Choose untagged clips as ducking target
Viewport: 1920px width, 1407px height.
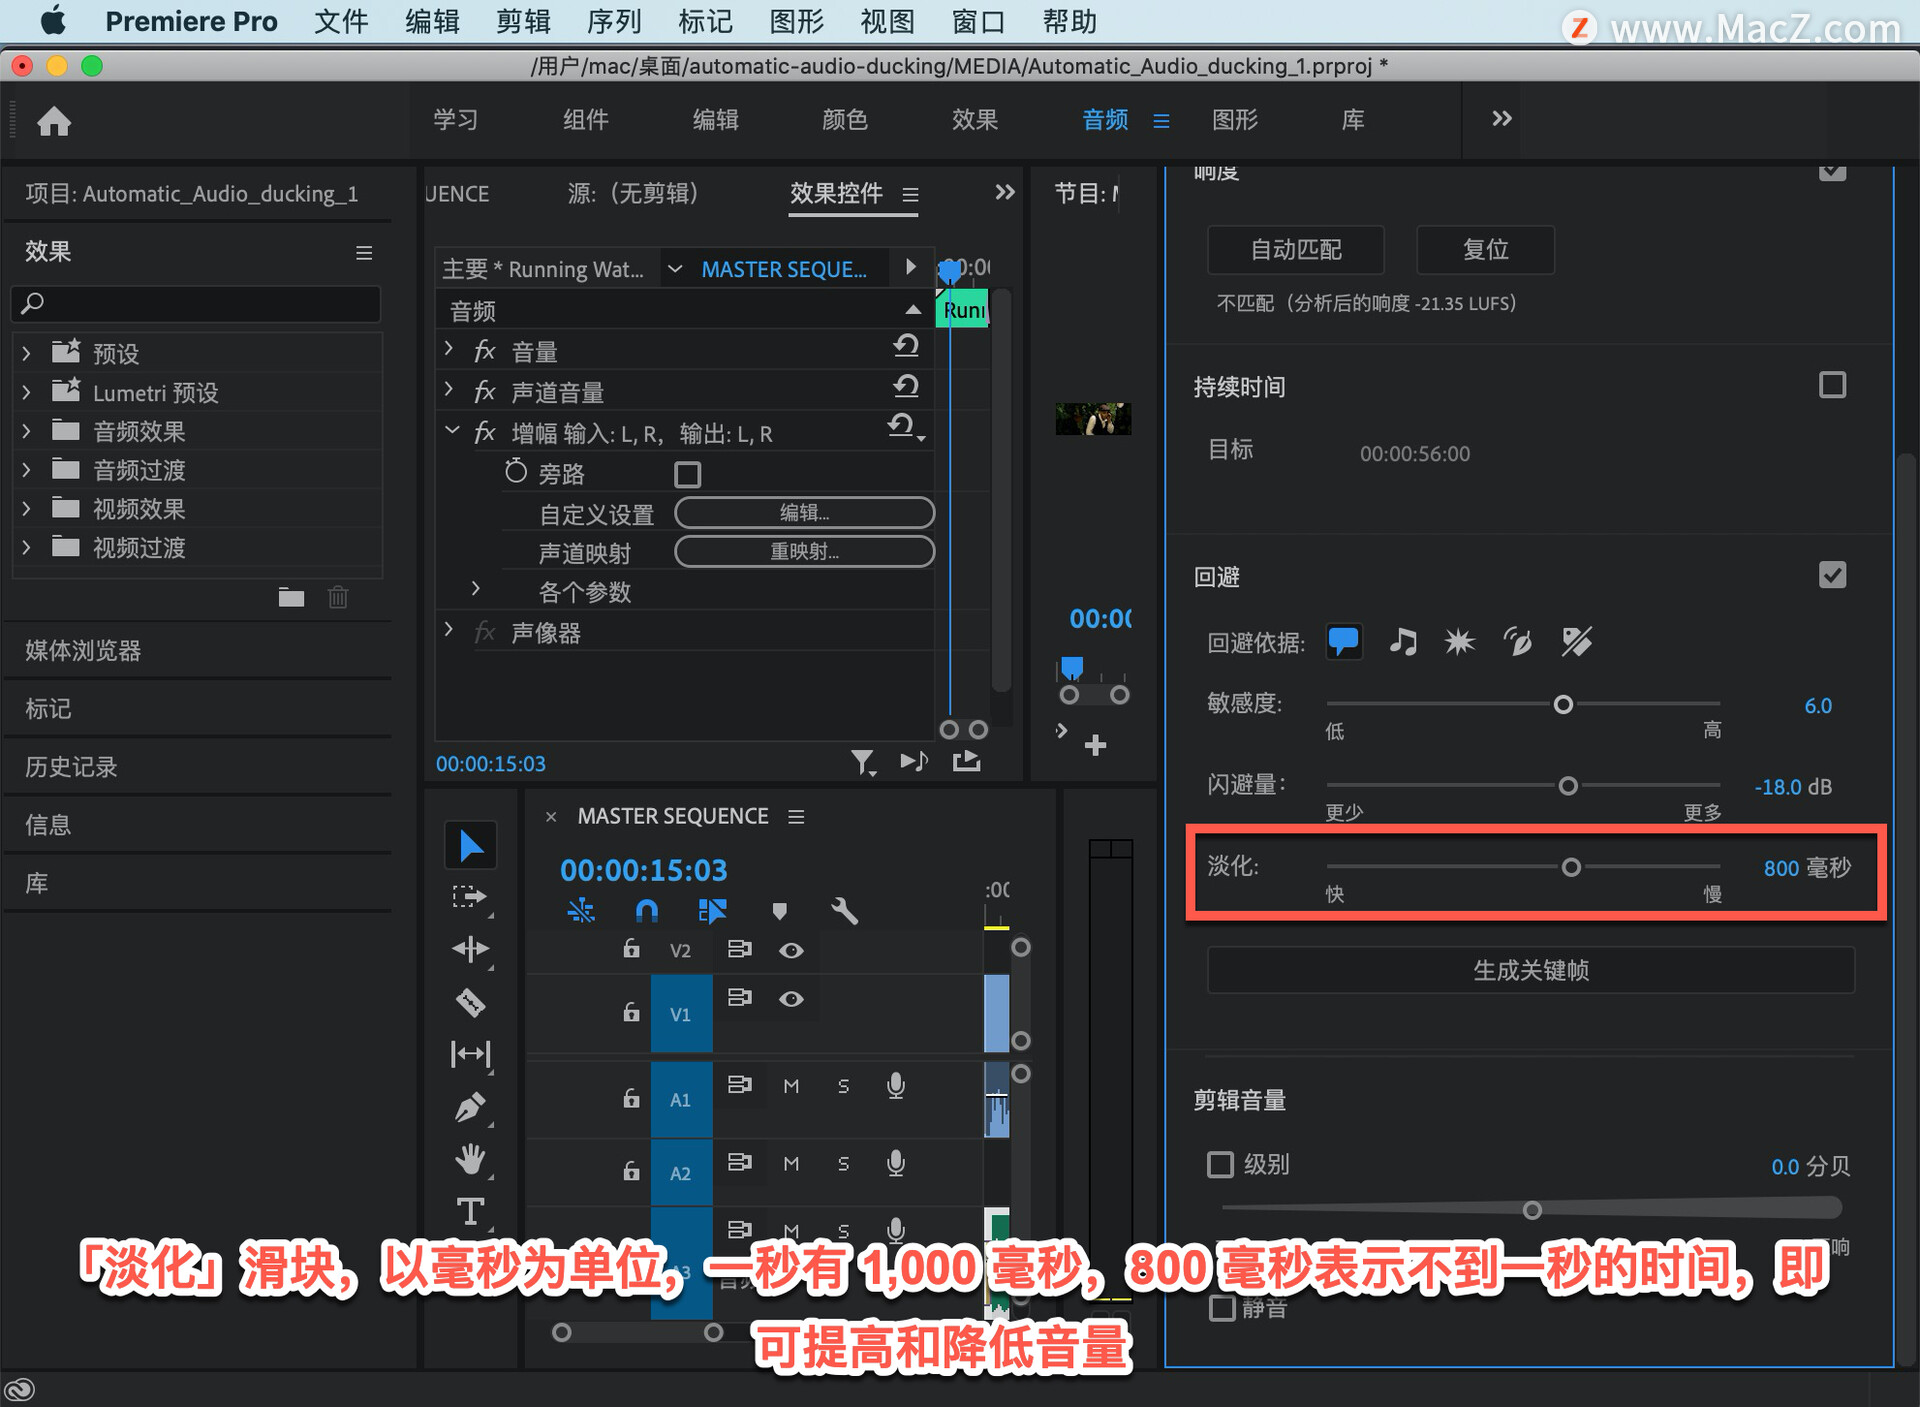1576,641
